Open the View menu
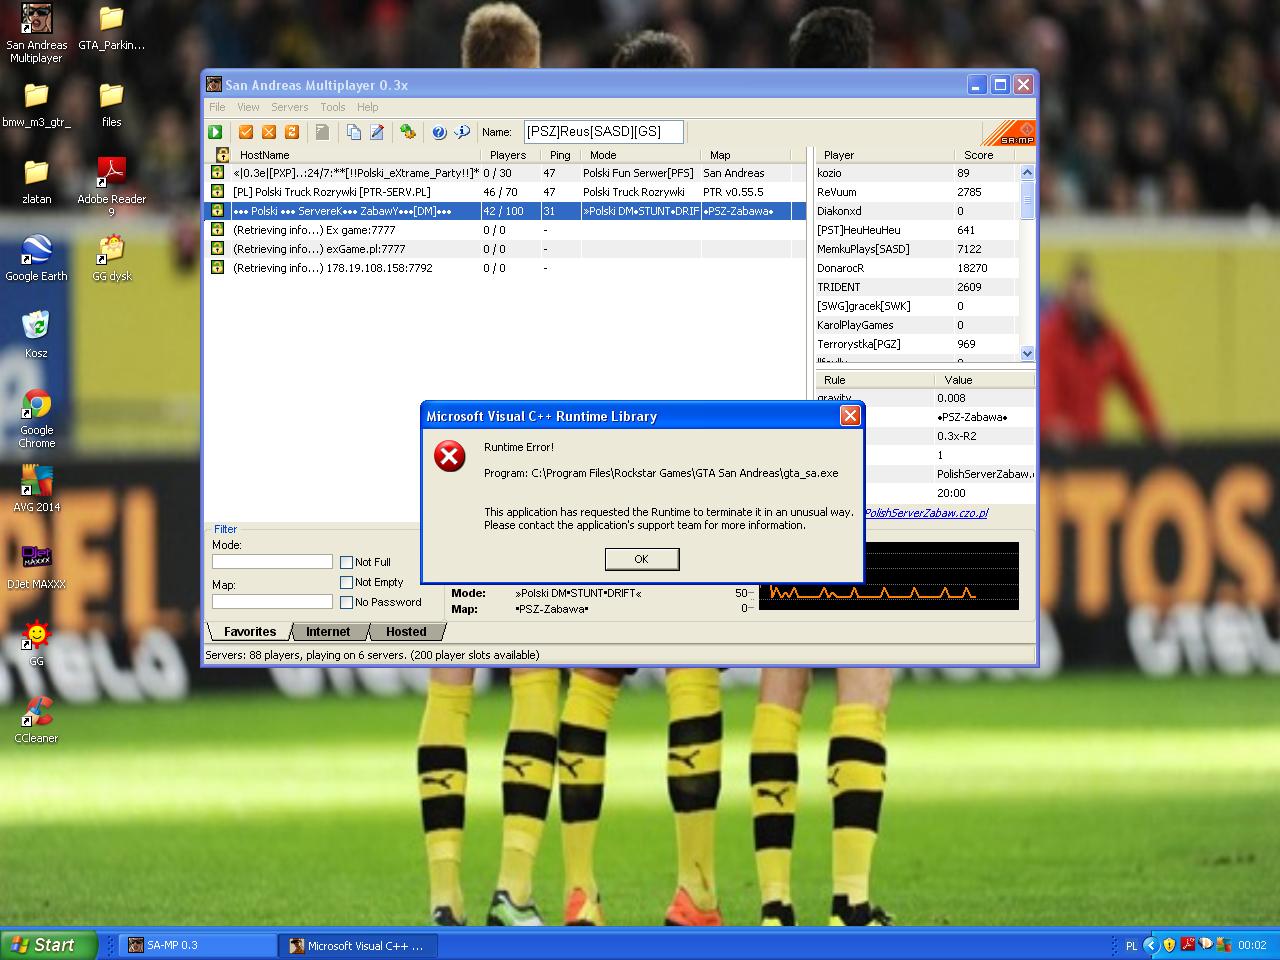This screenshot has width=1280, height=960. pyautogui.click(x=248, y=107)
